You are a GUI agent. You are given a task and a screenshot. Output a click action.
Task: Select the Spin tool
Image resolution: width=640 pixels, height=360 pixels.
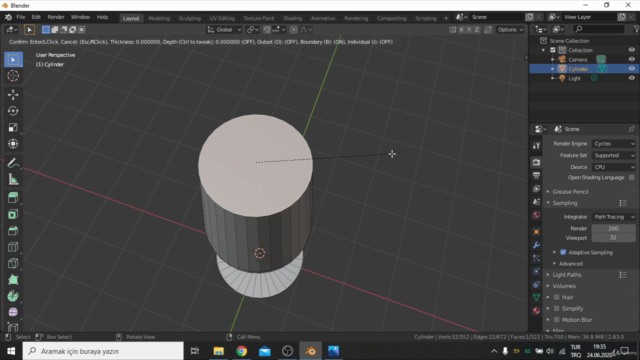(x=13, y=296)
